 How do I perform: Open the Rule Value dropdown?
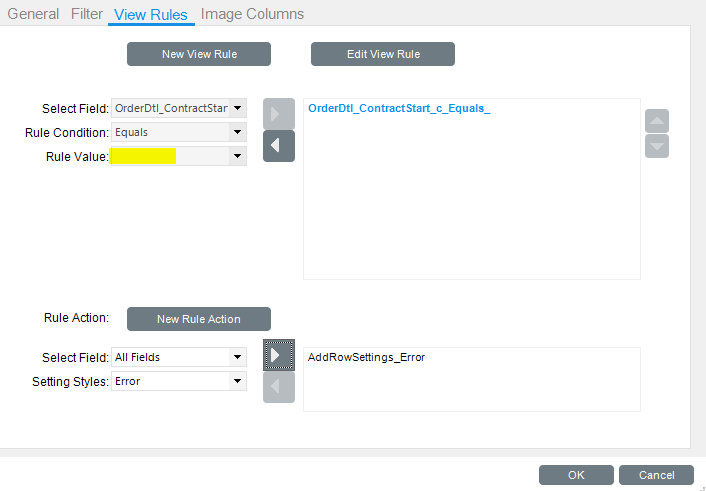pyautogui.click(x=237, y=156)
